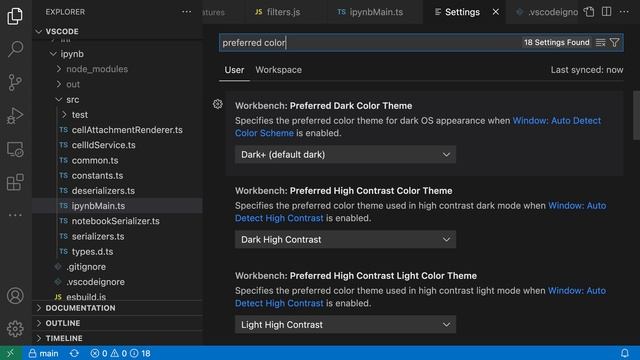
Task: Collapse the src folder
Action: pyautogui.click(x=118, y=100)
